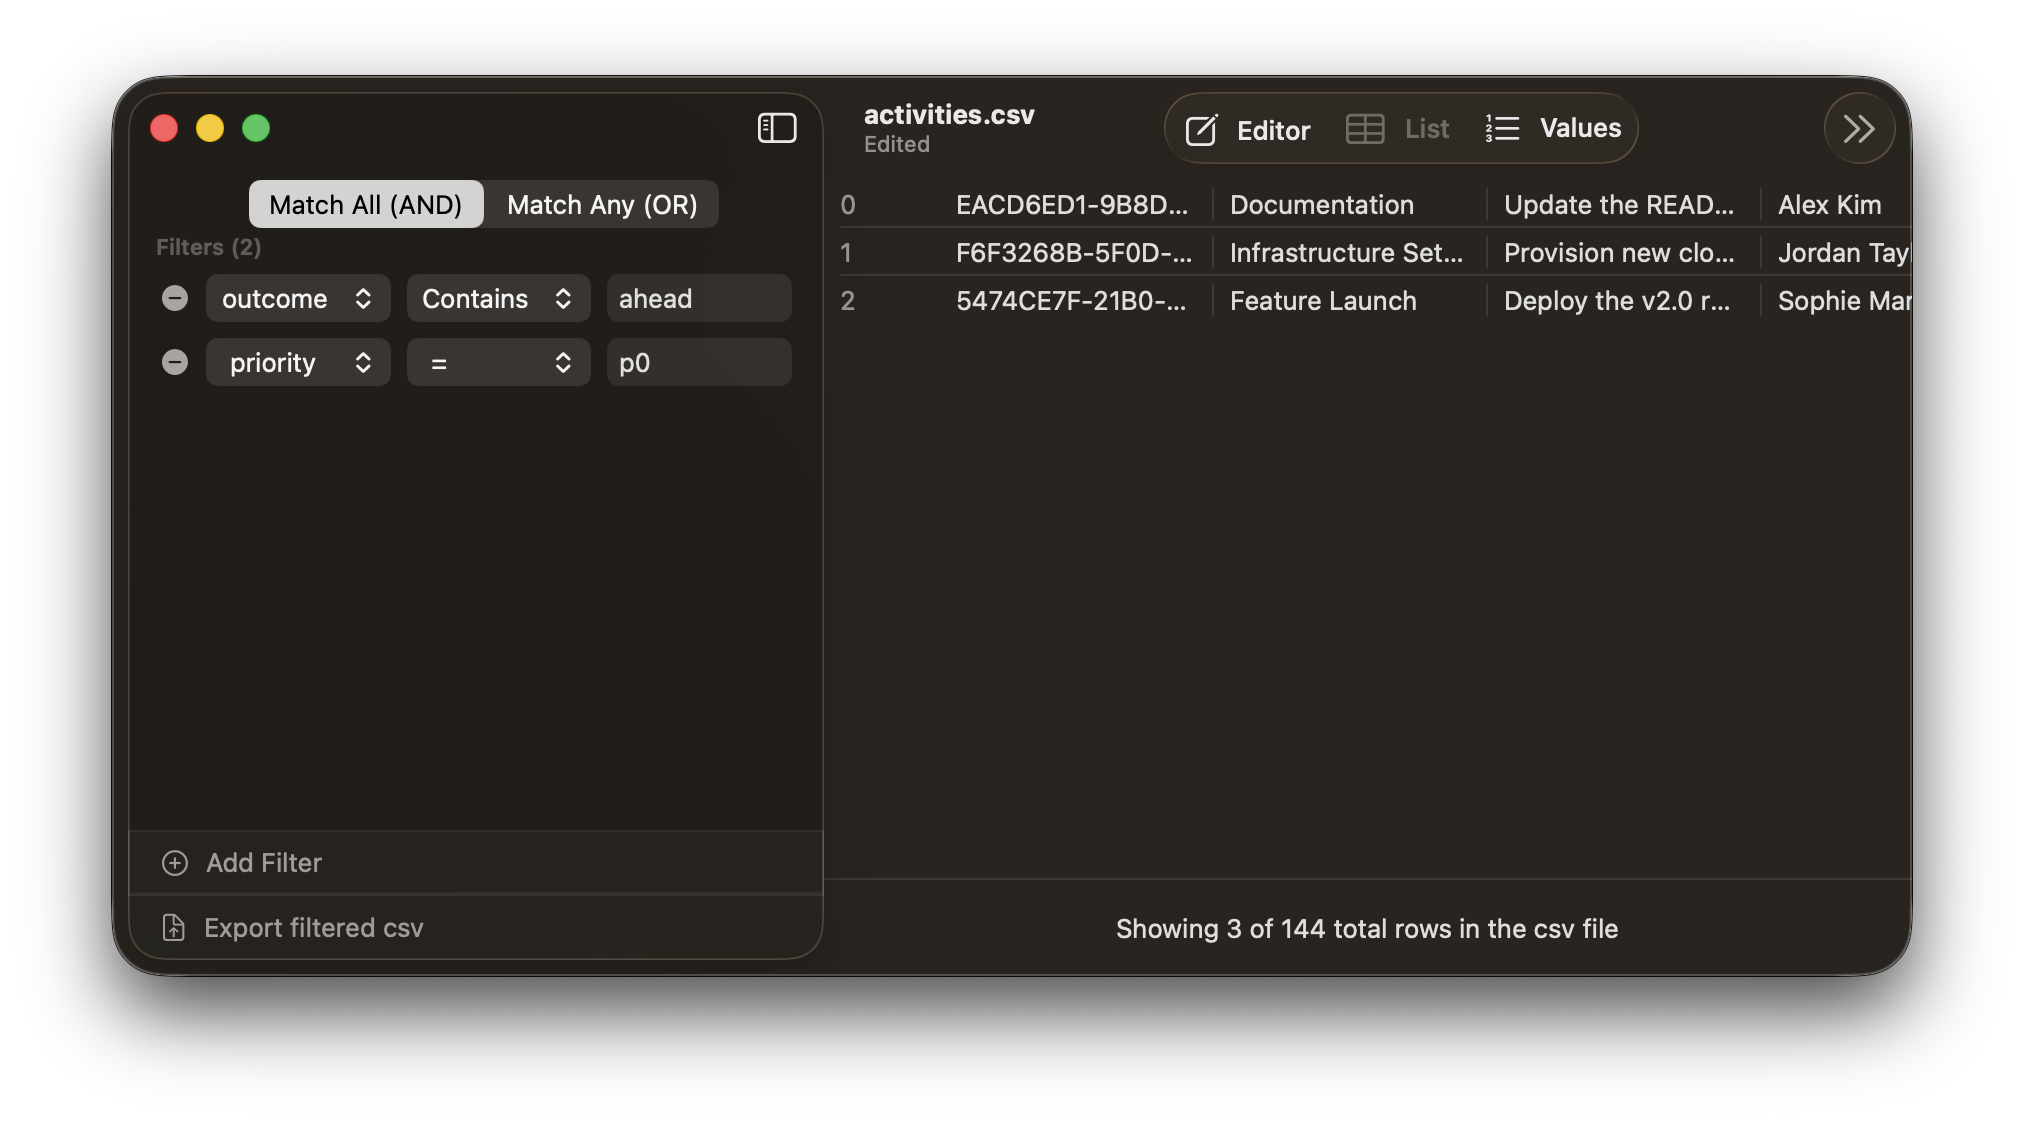Click the ahead filter value field
Screen dimensions: 2024x1124
tap(698, 298)
